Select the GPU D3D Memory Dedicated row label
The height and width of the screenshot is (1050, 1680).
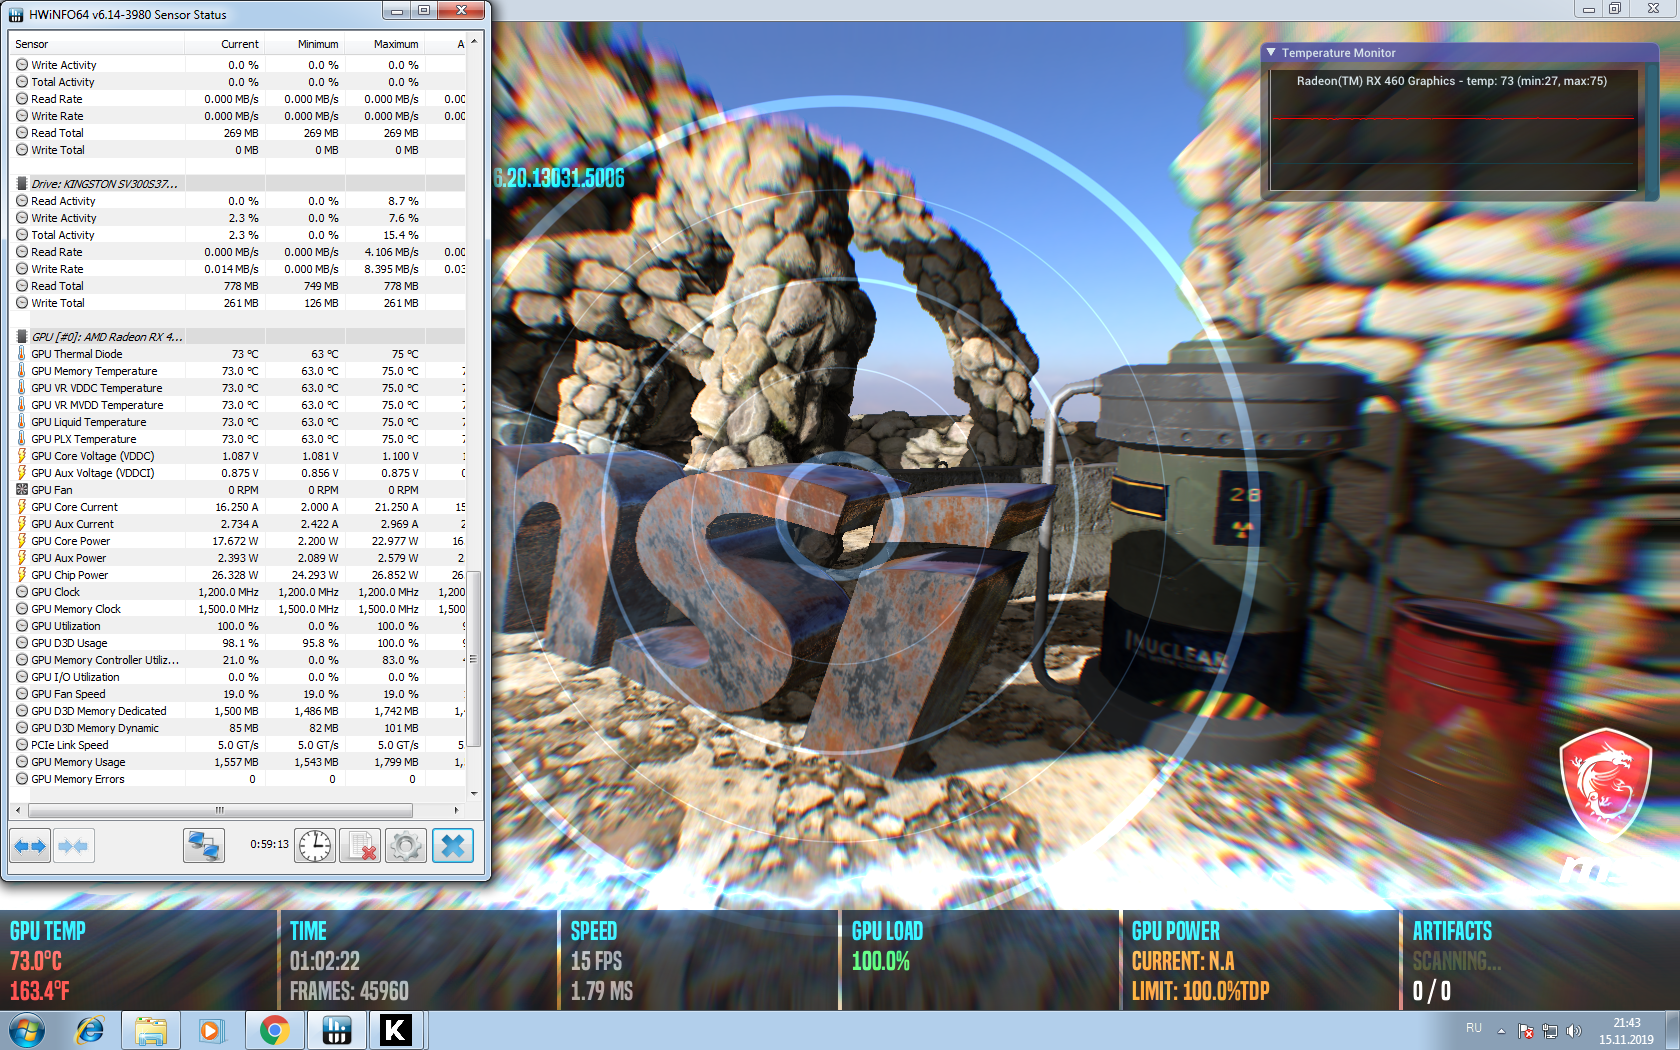tap(98, 711)
